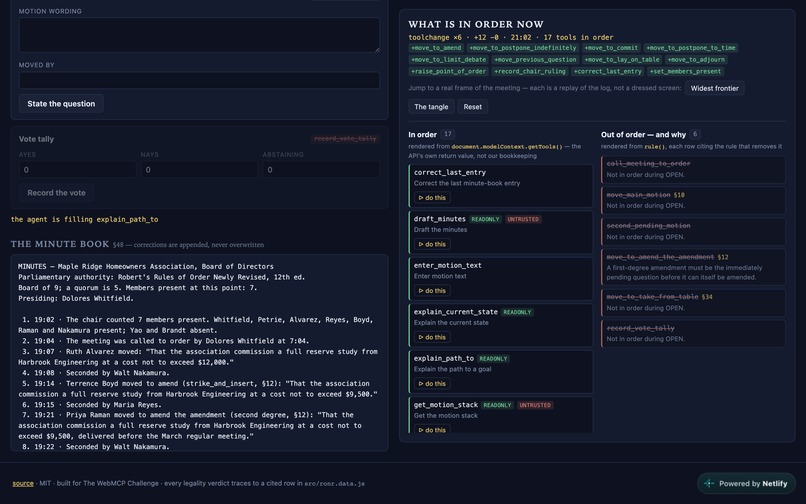Image resolution: width=806 pixels, height=504 pixels.
Task: Click The Minute Book heading
Action: coord(60,244)
